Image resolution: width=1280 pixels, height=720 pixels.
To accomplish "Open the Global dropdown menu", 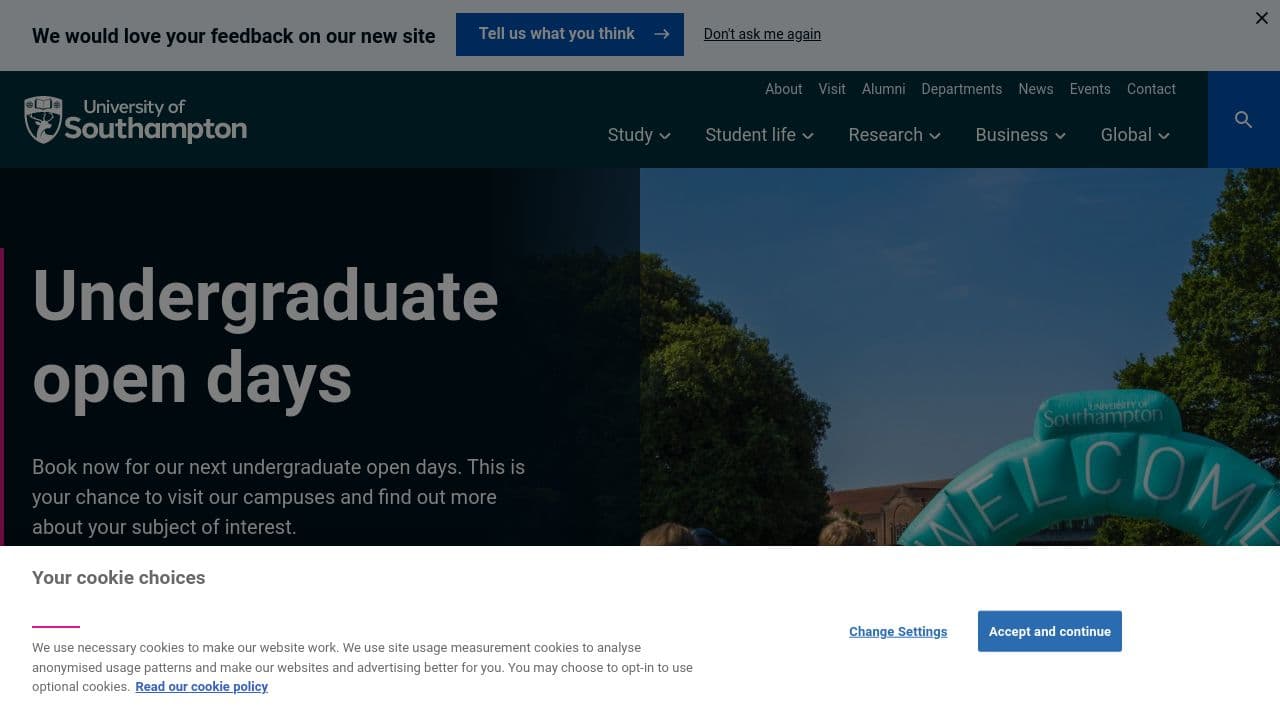I will point(1134,135).
